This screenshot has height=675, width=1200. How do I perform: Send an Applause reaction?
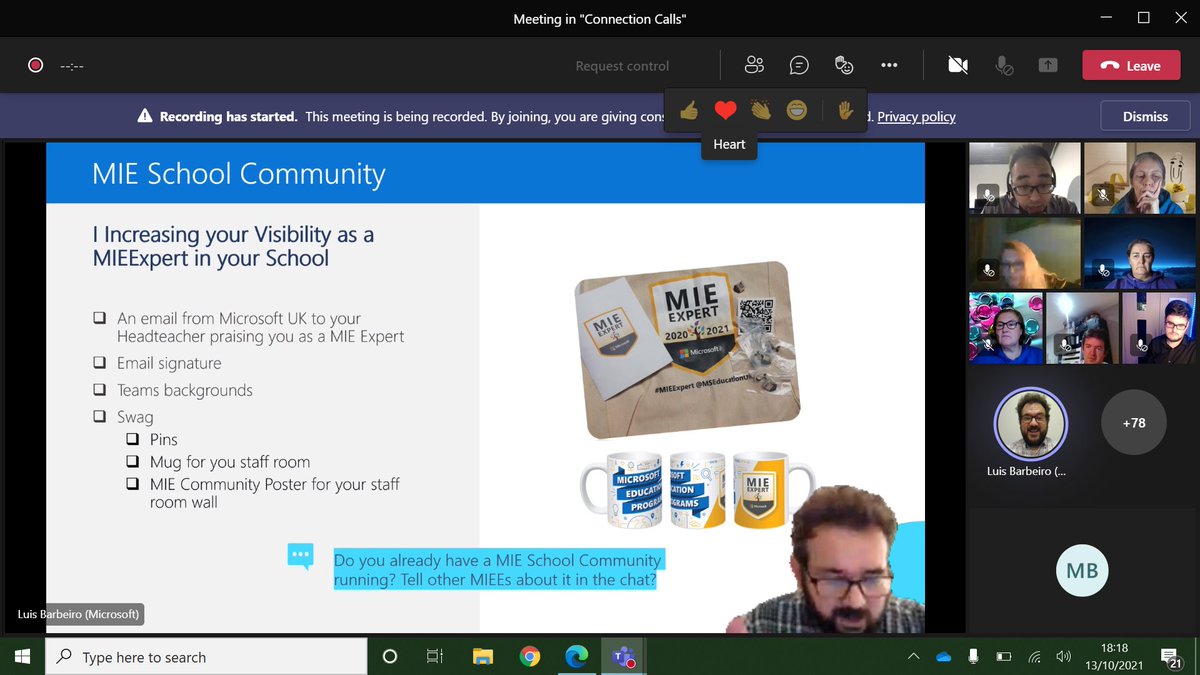tap(761, 111)
